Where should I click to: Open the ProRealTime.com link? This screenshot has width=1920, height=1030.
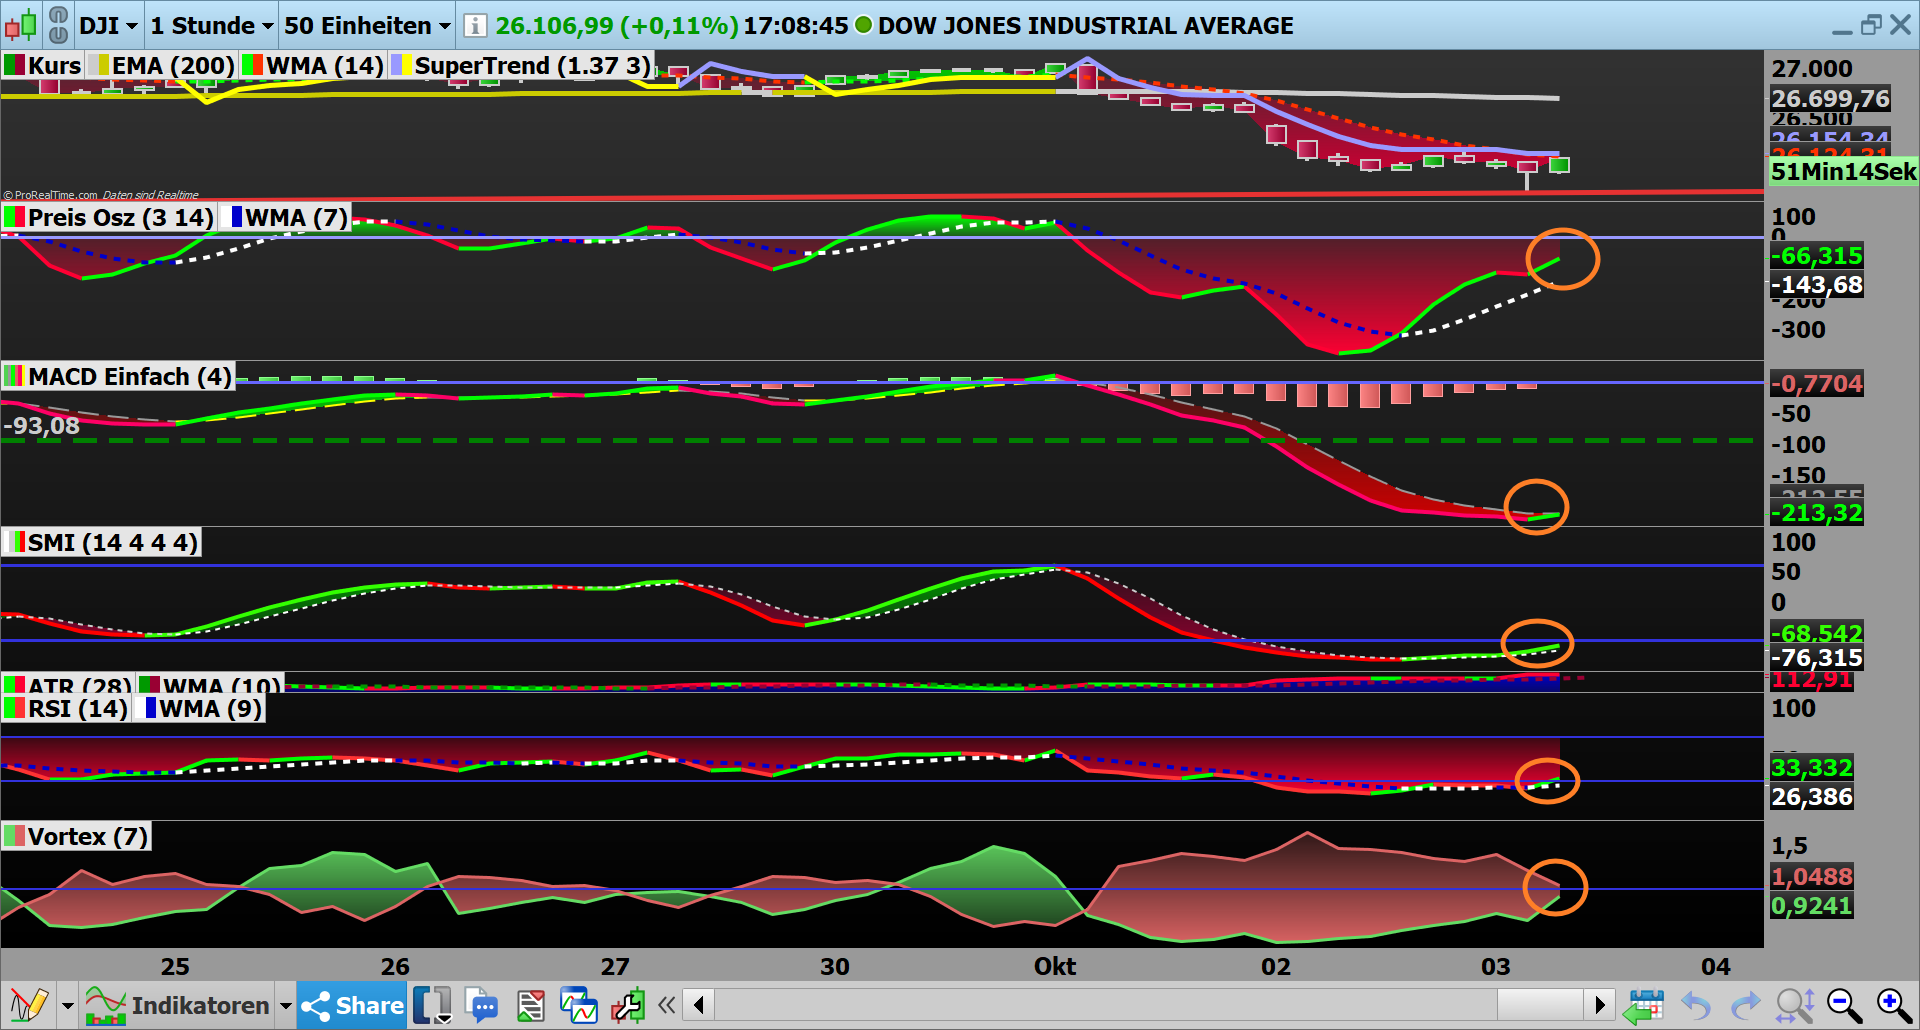coord(55,195)
